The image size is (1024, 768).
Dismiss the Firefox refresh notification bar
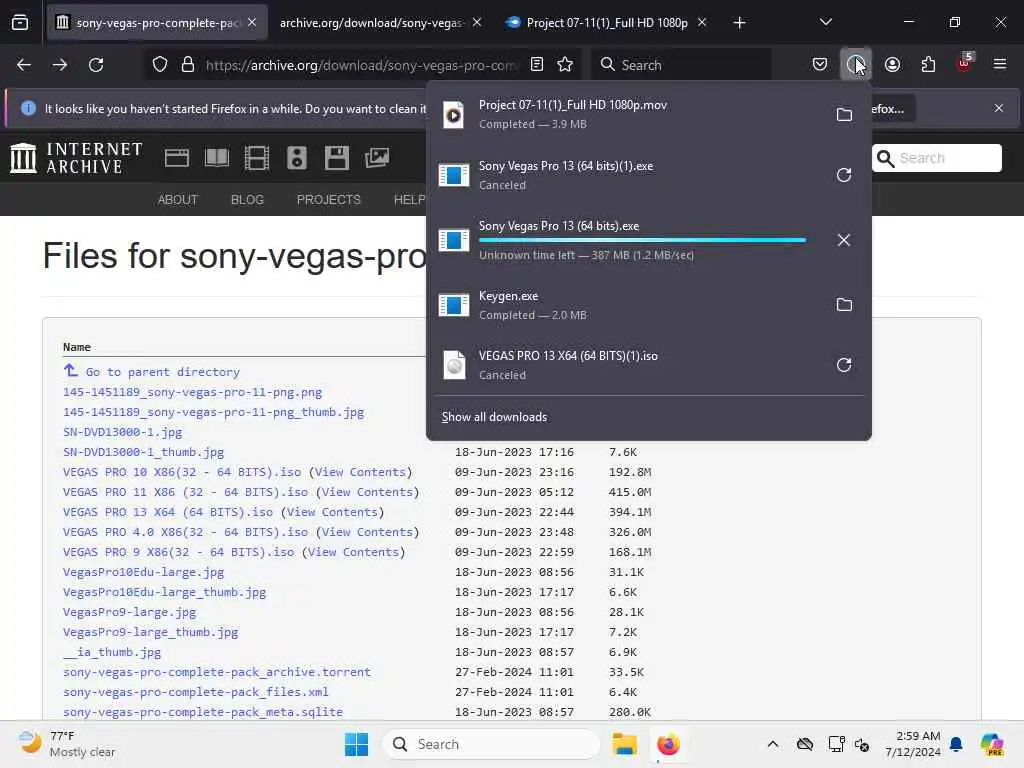click(x=999, y=108)
